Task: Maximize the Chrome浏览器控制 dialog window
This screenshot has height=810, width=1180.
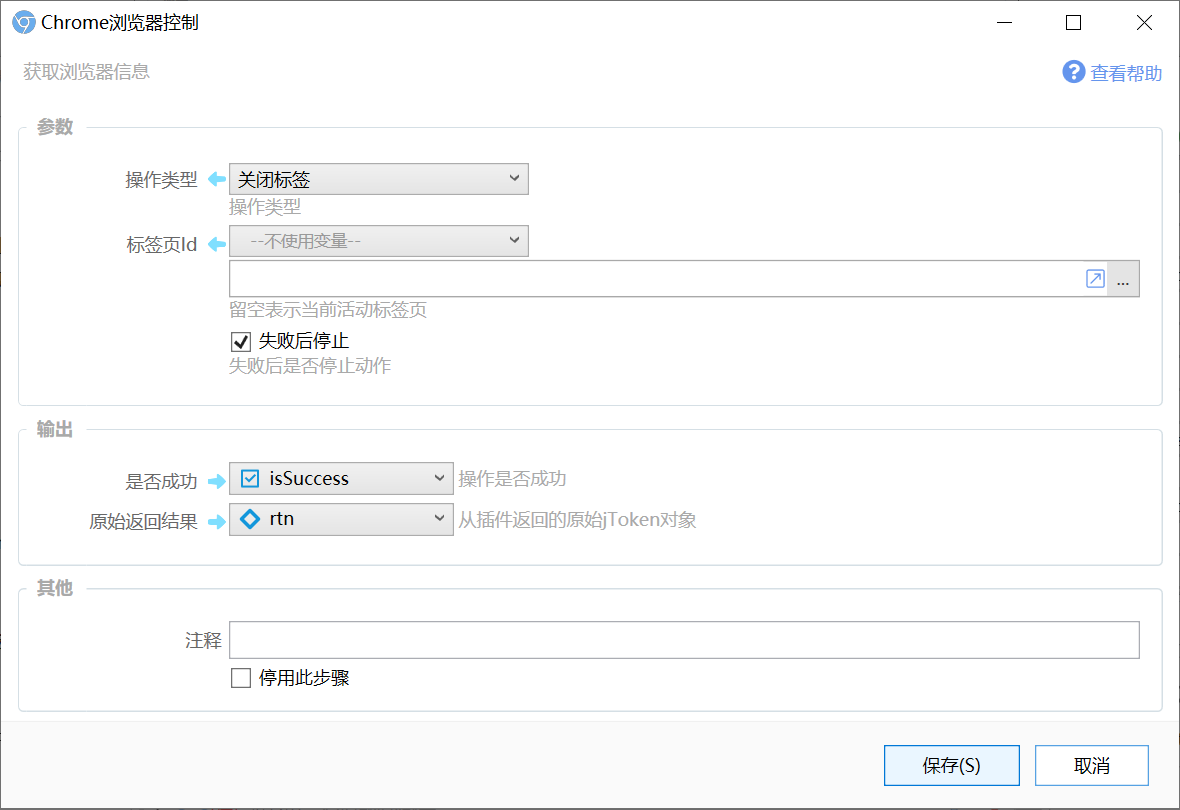Action: tap(1074, 23)
